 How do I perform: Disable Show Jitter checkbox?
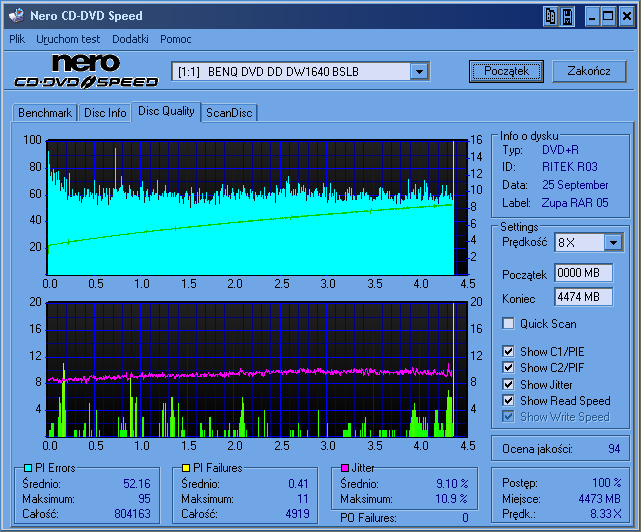(508, 384)
